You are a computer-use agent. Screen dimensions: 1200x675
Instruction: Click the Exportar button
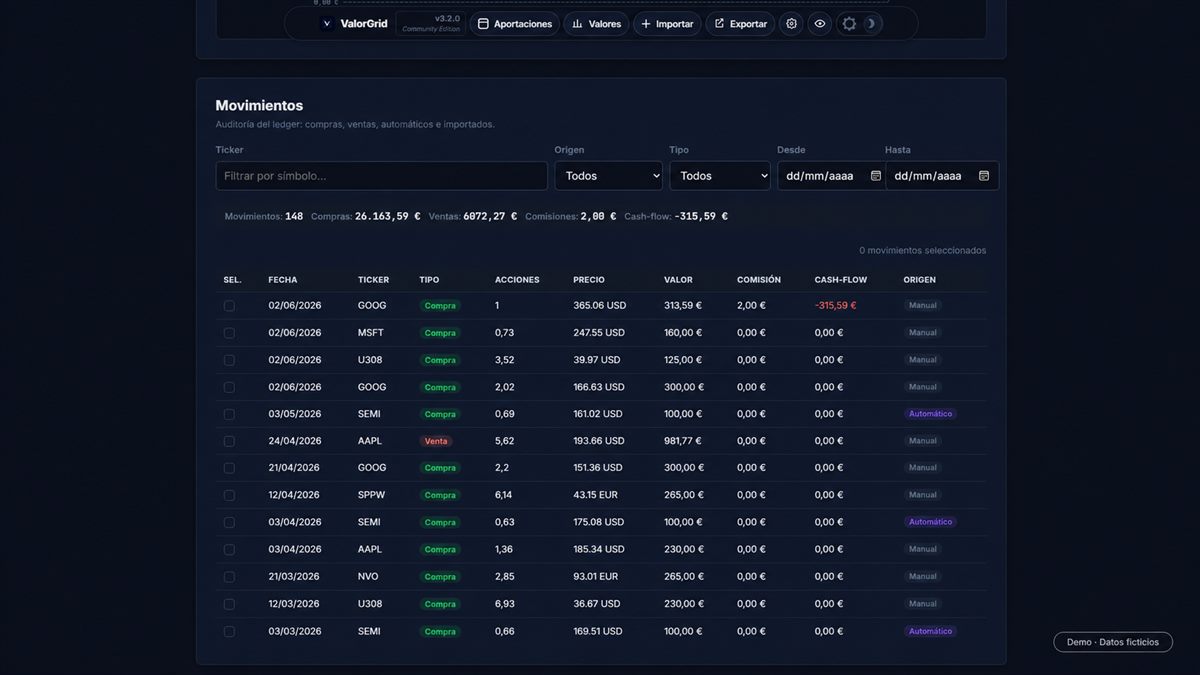point(740,23)
